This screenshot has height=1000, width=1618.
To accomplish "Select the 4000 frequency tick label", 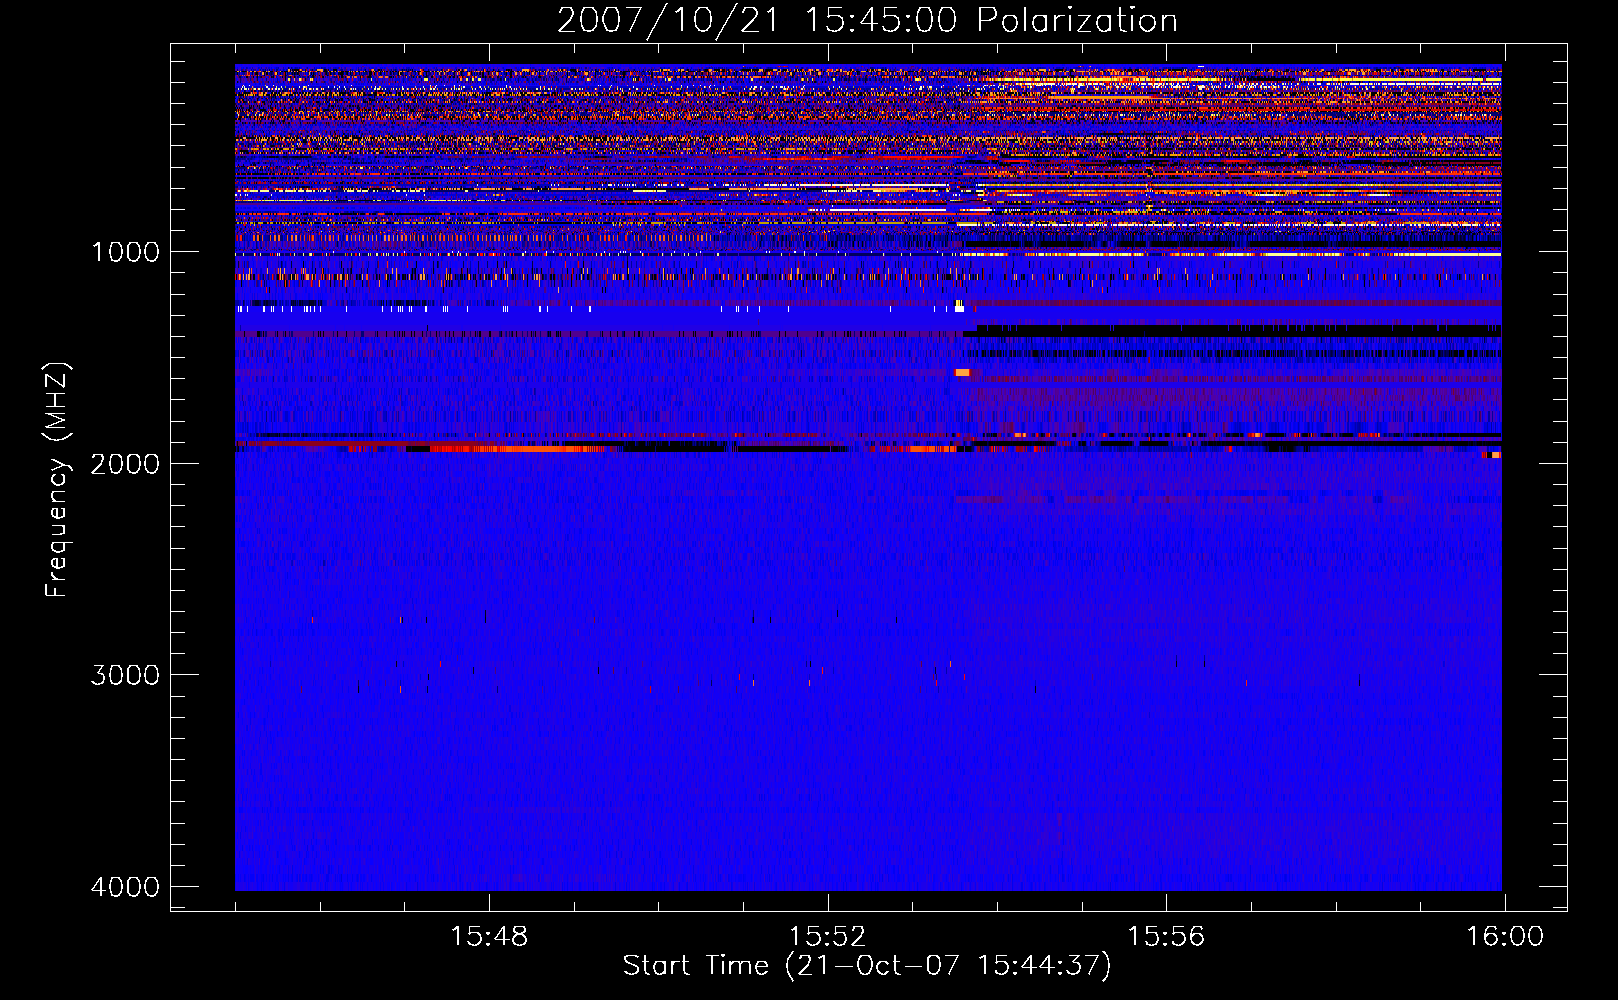I will tap(125, 887).
